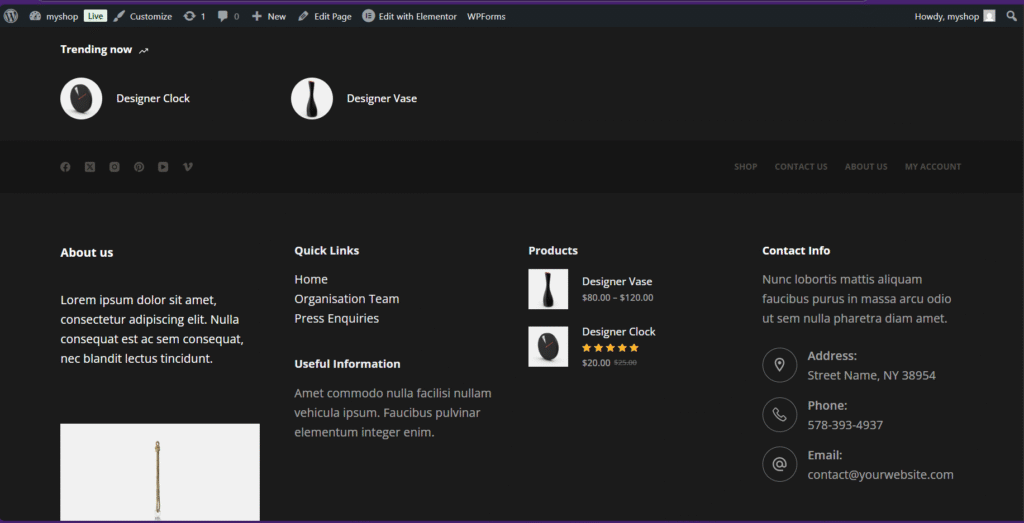Open the Facebook social icon
This screenshot has height=523, width=1024.
pos(65,167)
